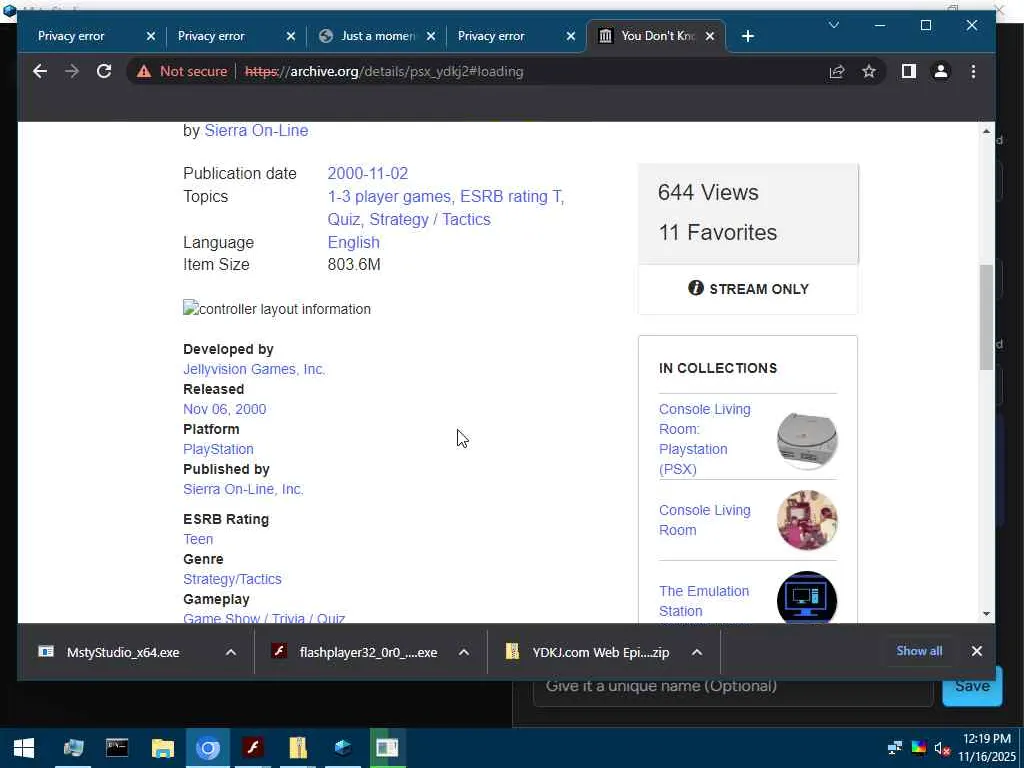Viewport: 1024px width, 768px height.
Task: Open the ESRB rating T topic
Action: [511, 196]
